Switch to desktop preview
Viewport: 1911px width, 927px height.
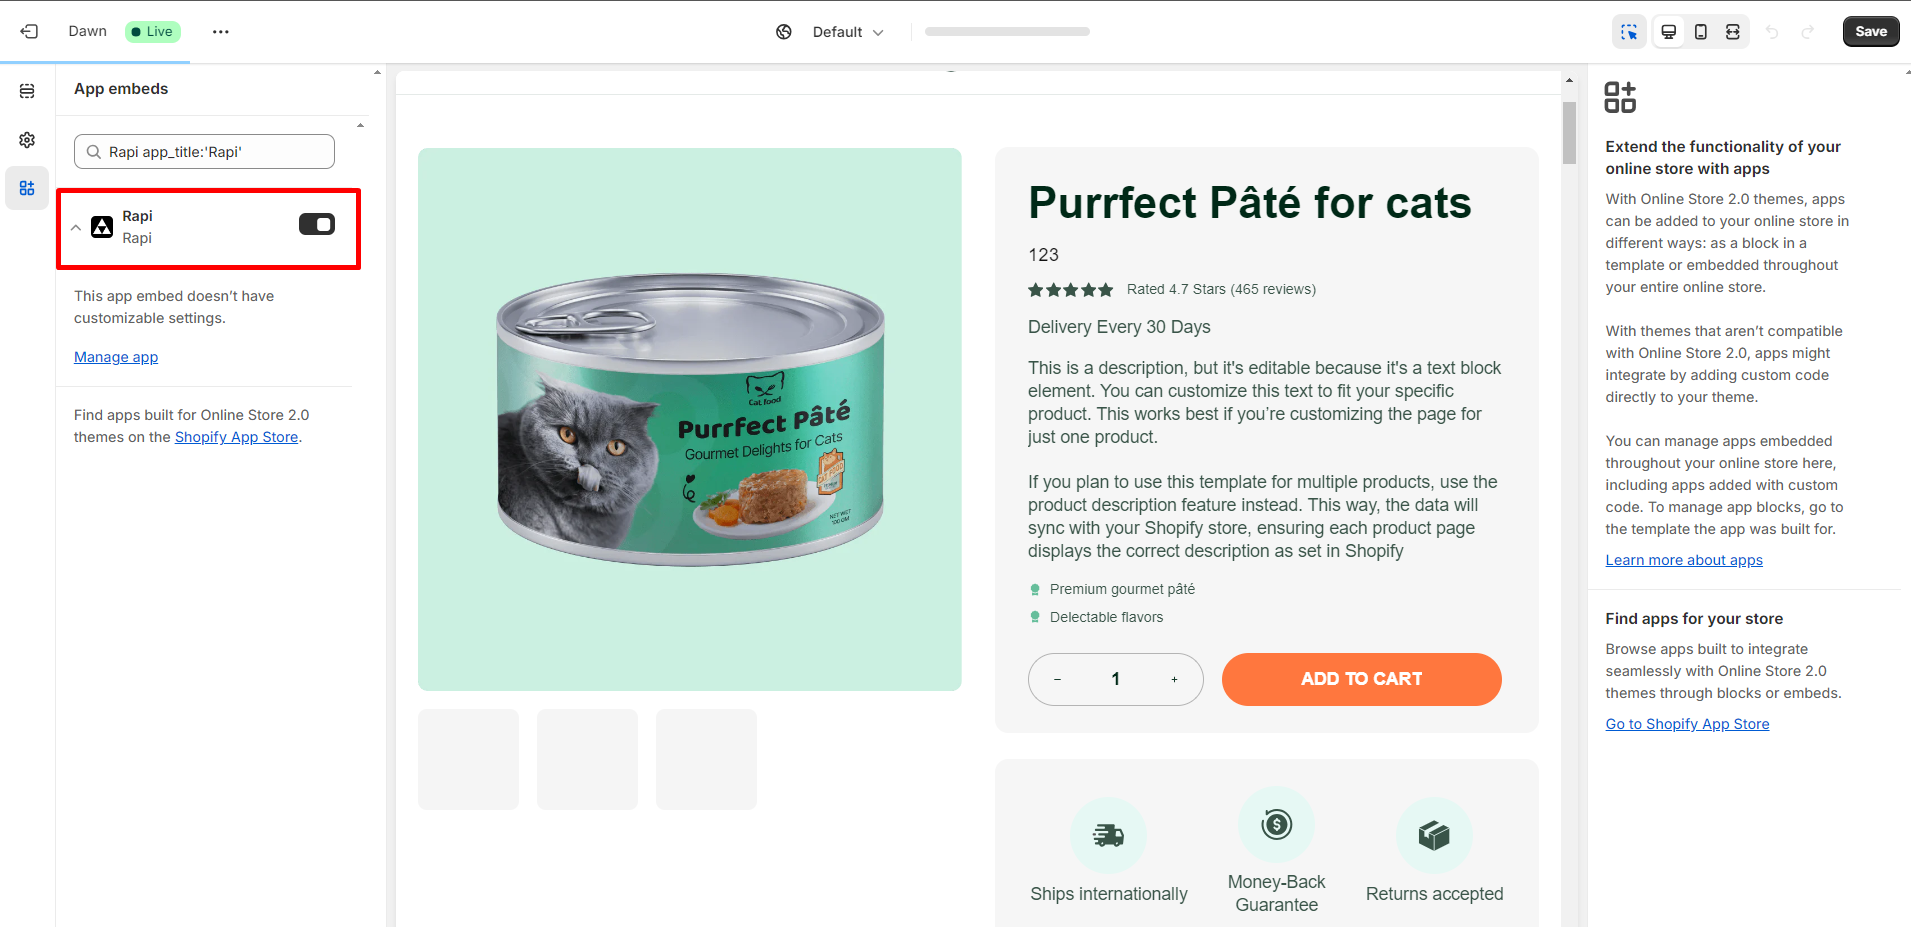1669,32
